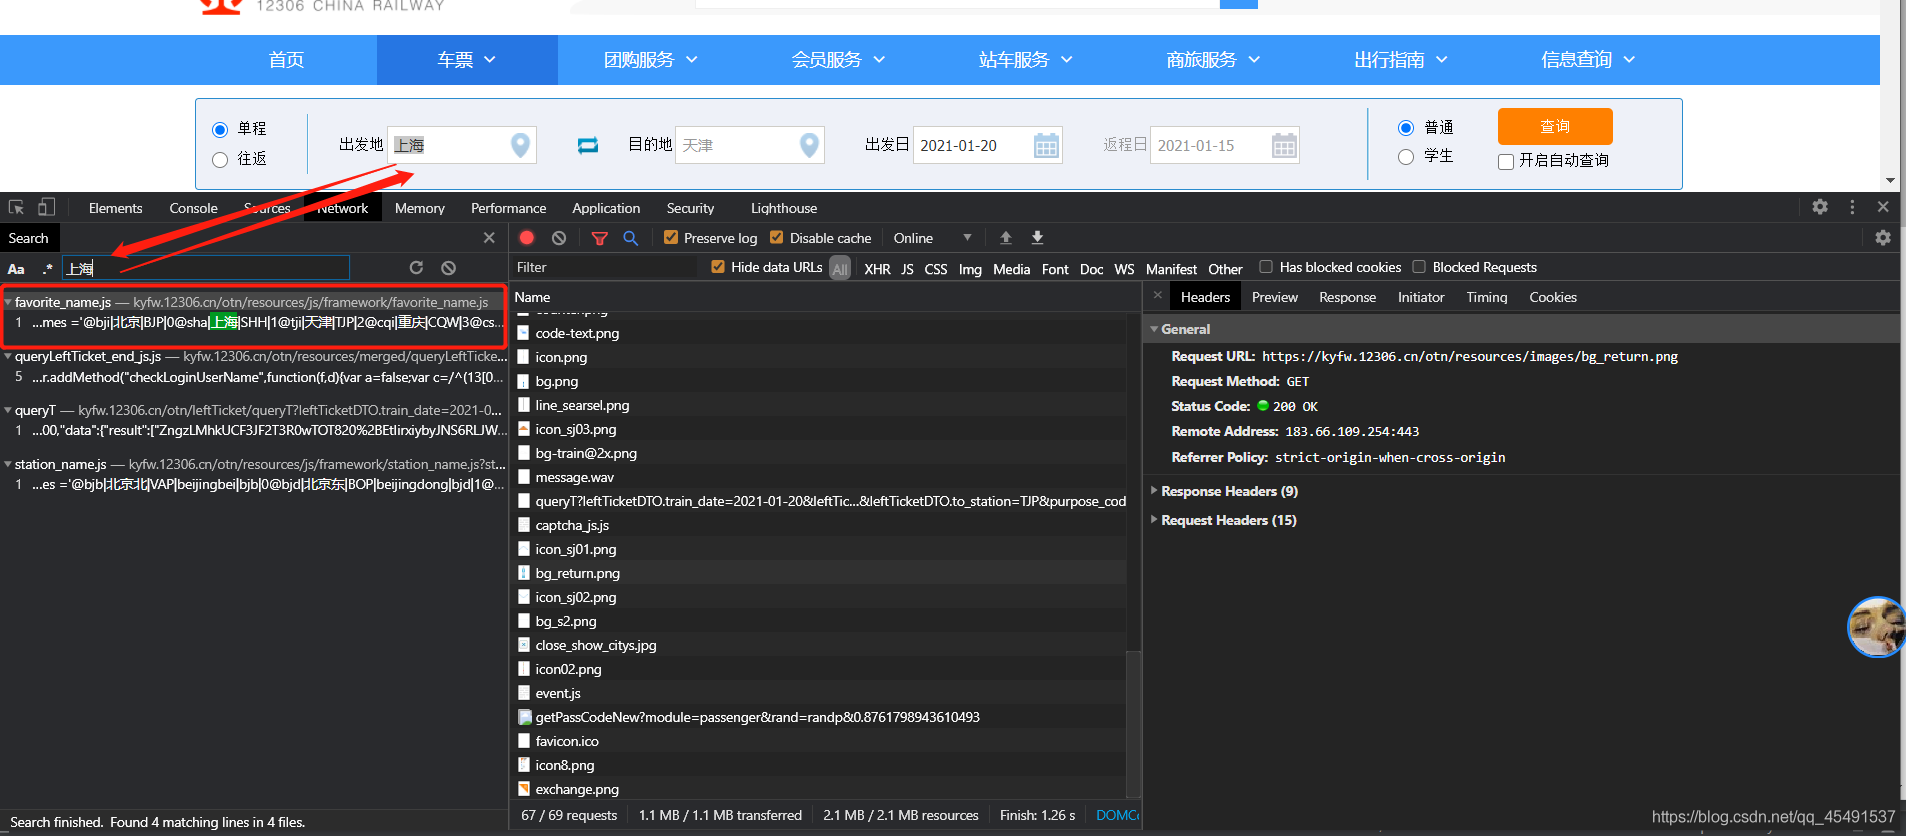Switch to the Elements tab
The image size is (1906, 836).
tap(116, 208)
